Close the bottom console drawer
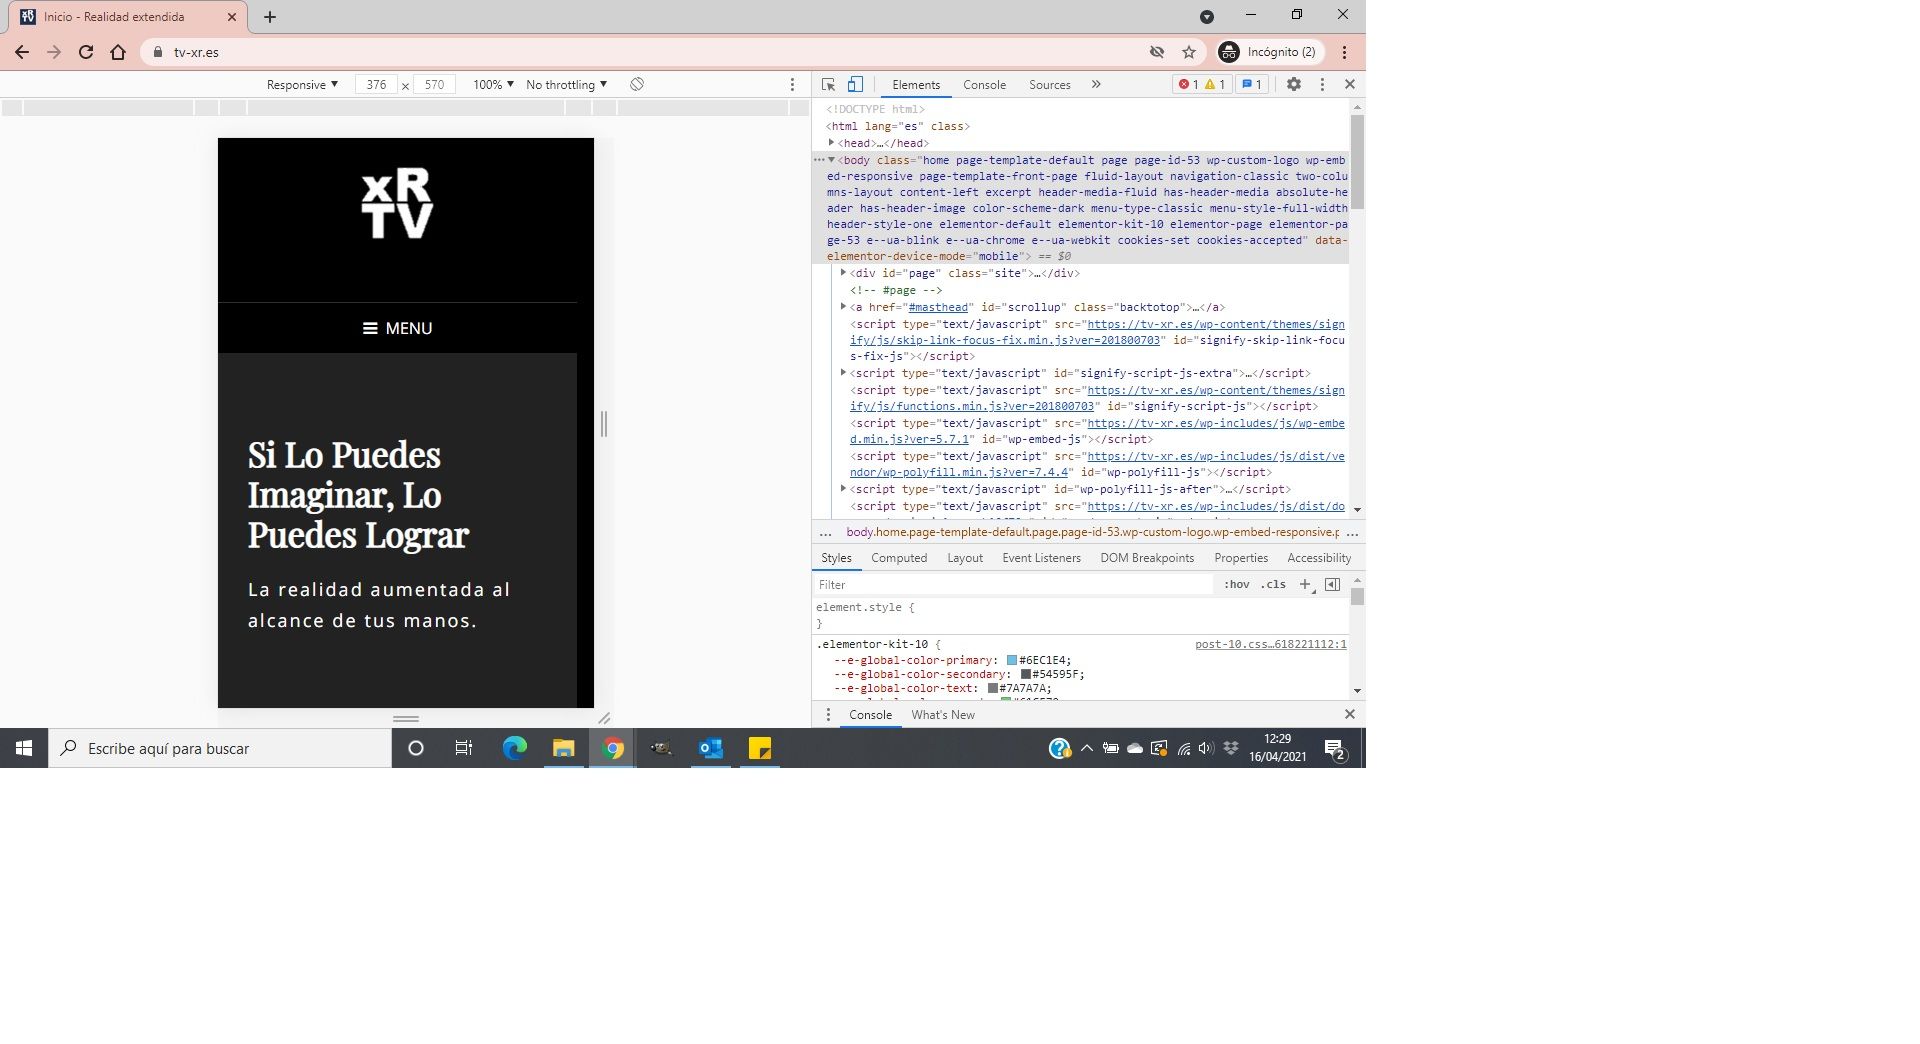Screen dimensions: 1920x1044 (1350, 714)
